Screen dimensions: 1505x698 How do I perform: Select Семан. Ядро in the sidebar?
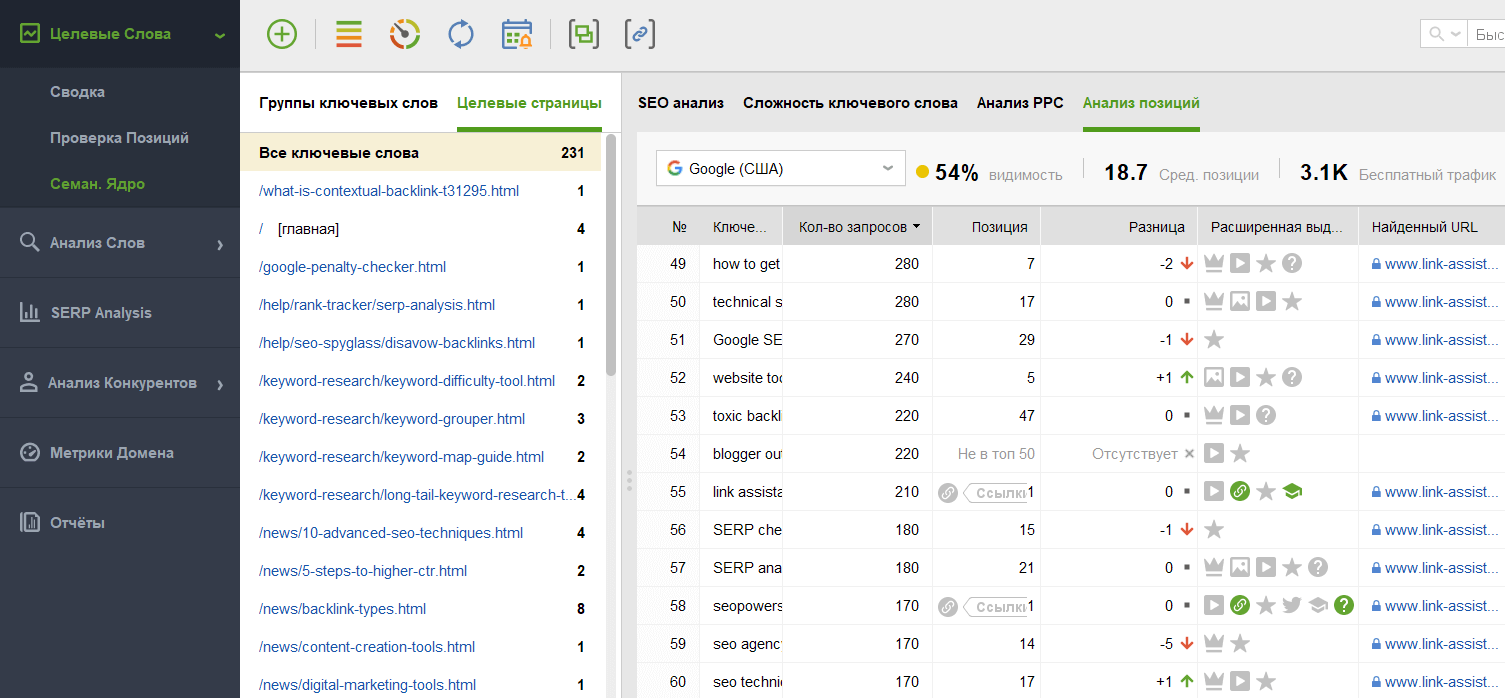pyautogui.click(x=97, y=184)
